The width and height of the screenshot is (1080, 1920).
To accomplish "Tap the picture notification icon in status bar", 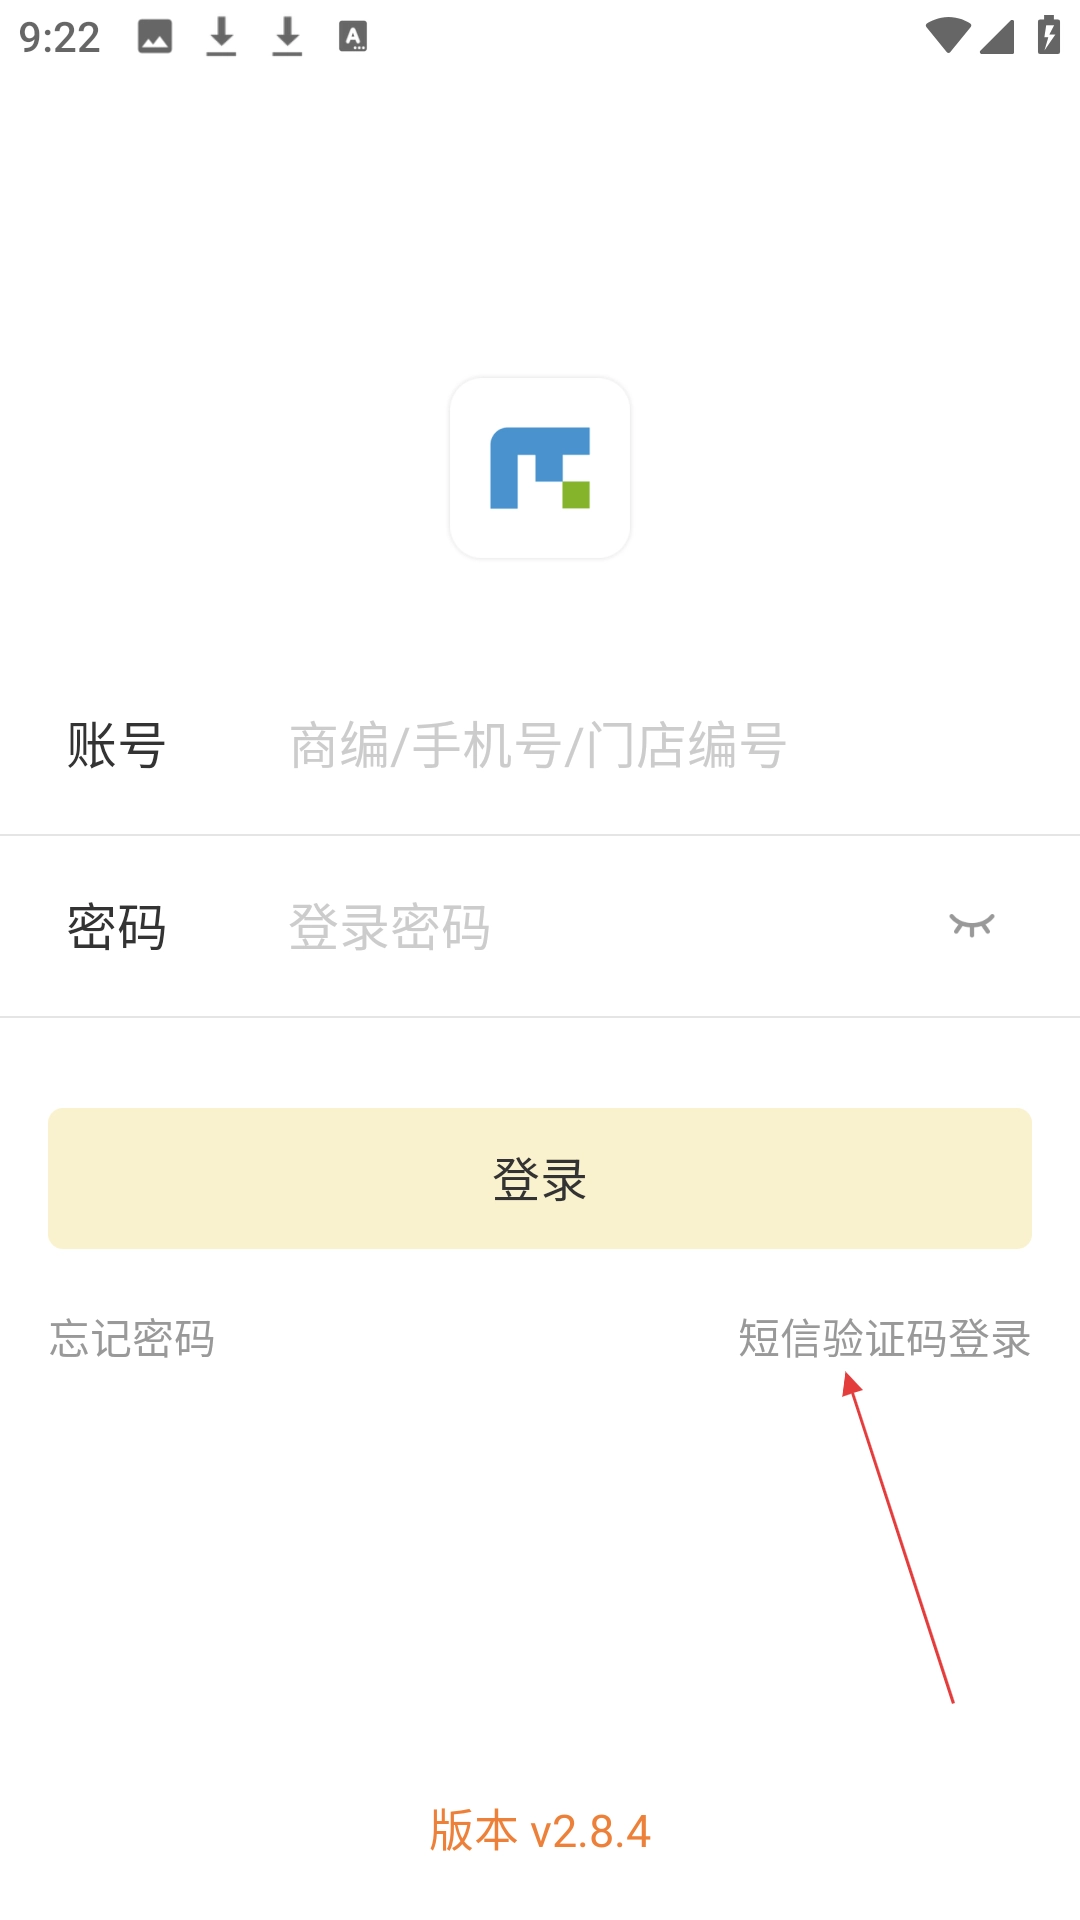I will pos(155,37).
